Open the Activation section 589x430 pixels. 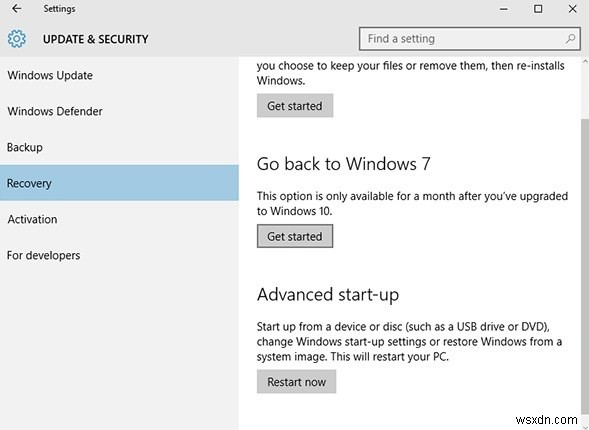tap(119, 219)
